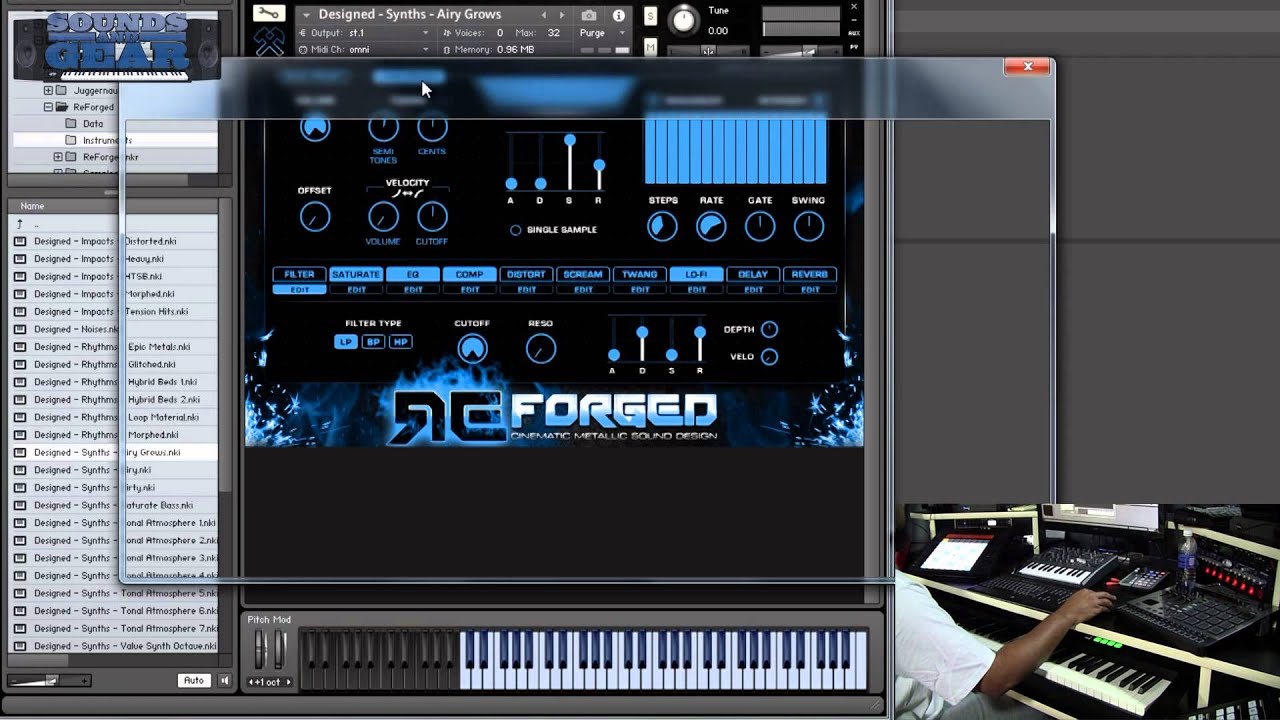This screenshot has width=1280, height=720.
Task: Click the speaker preview icon beside Auto
Action: tap(225, 680)
